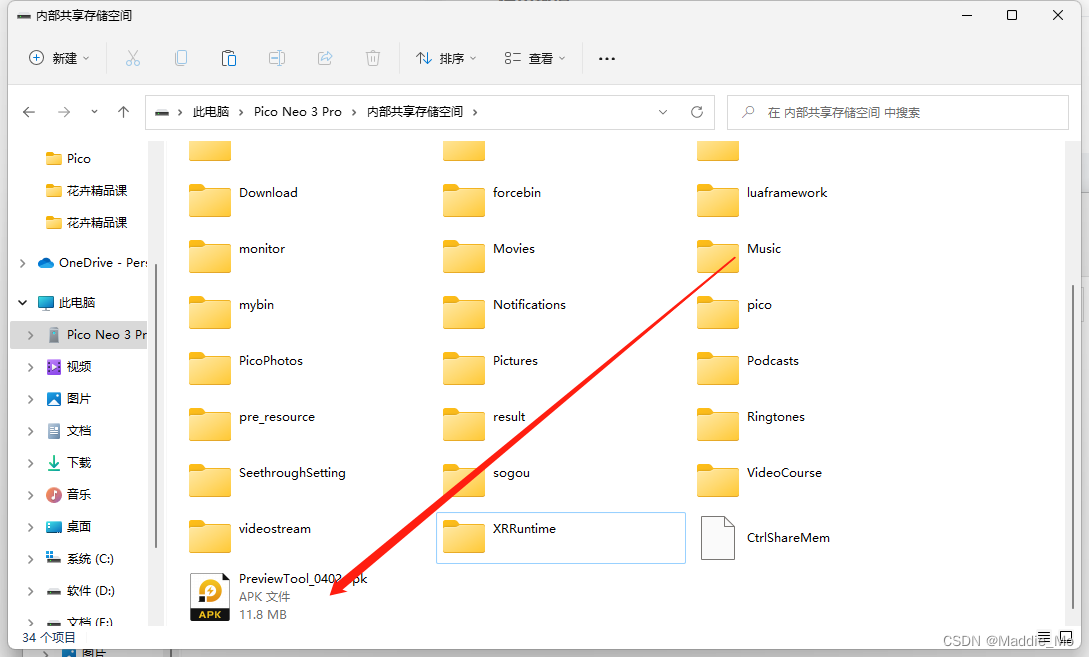Image resolution: width=1089 pixels, height=657 pixels.
Task: Expand 视频 tree node
Action: point(30,367)
